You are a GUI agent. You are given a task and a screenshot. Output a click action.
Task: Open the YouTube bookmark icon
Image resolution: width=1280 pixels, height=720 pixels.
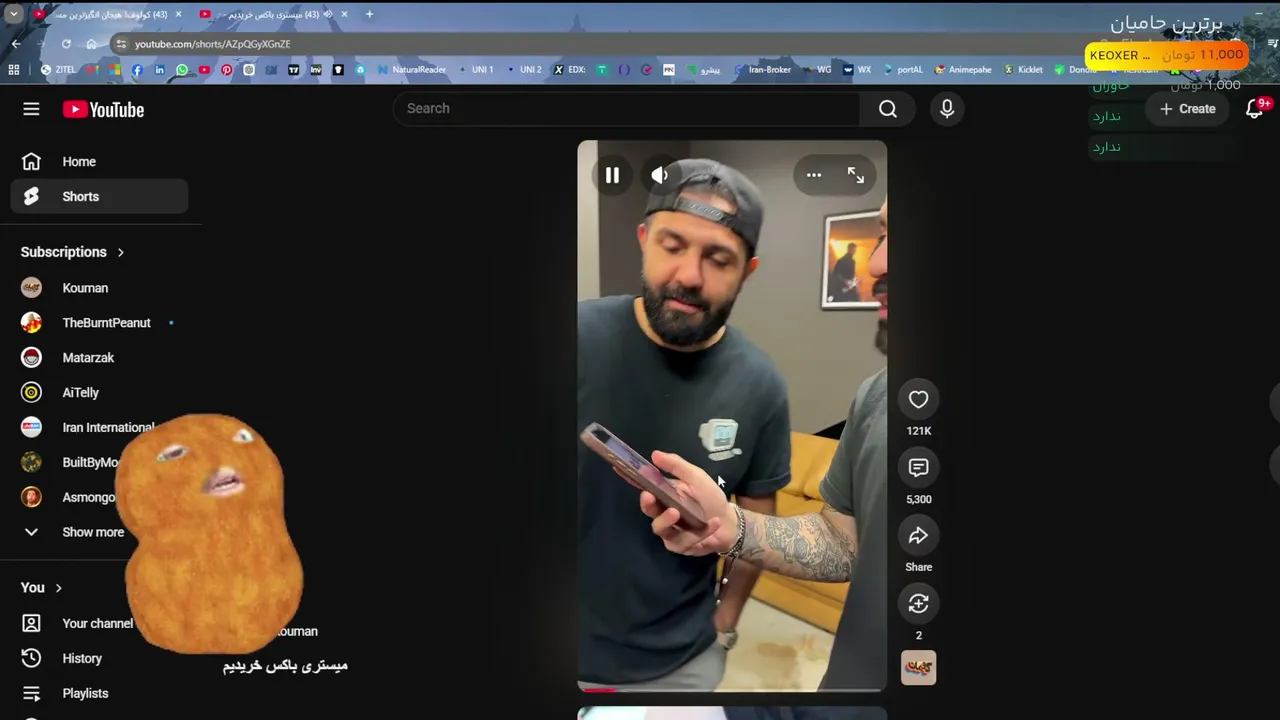click(204, 70)
